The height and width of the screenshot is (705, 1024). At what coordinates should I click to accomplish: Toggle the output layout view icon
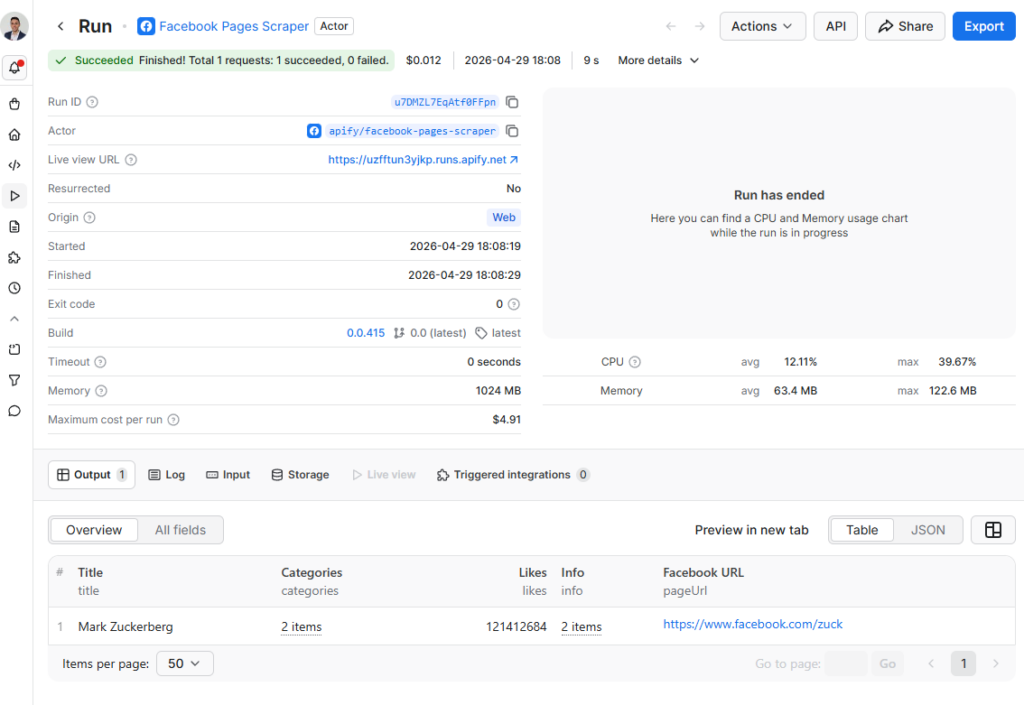tap(993, 530)
